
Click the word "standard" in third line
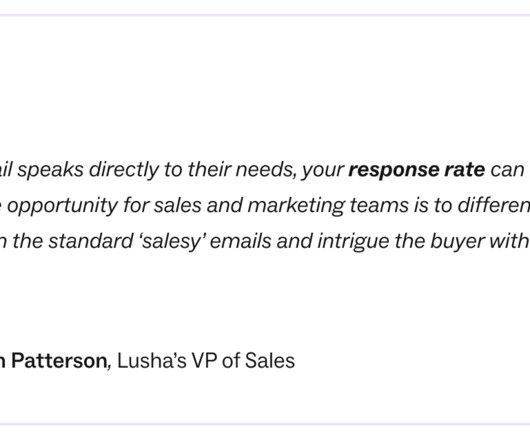(91, 241)
